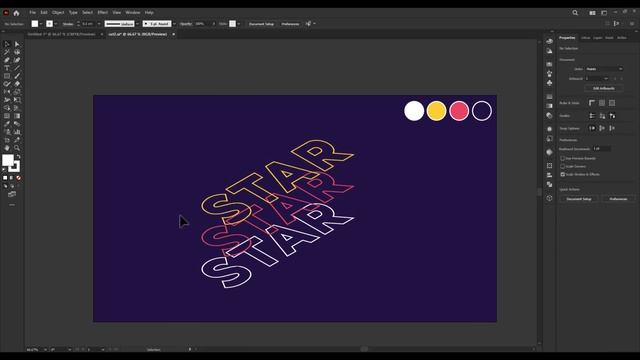This screenshot has height=360, width=640.
Task: Click Document Setup in Quick Actions
Action: click(x=579, y=199)
